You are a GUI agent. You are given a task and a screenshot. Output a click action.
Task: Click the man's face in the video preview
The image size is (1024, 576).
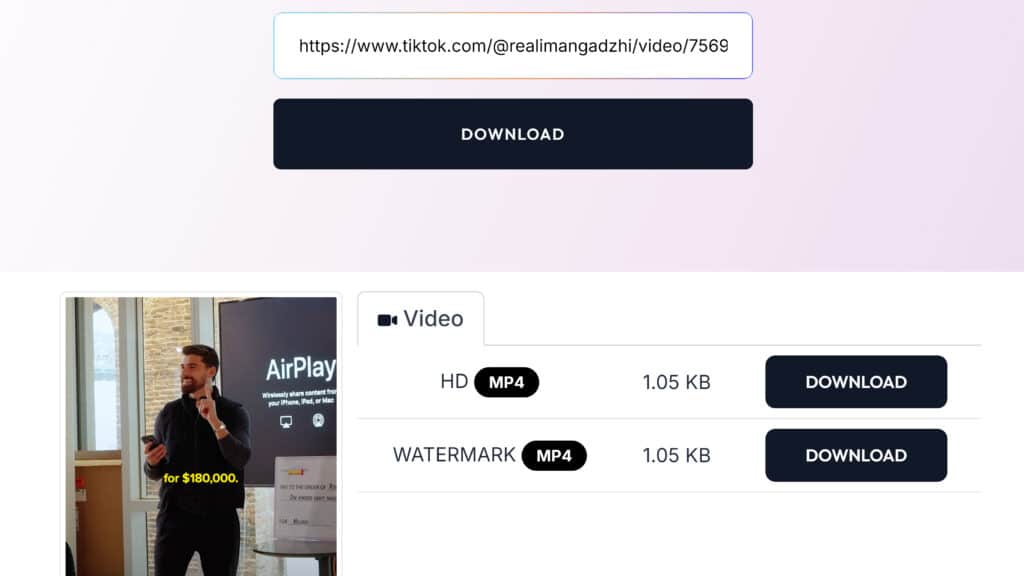pyautogui.click(x=195, y=374)
